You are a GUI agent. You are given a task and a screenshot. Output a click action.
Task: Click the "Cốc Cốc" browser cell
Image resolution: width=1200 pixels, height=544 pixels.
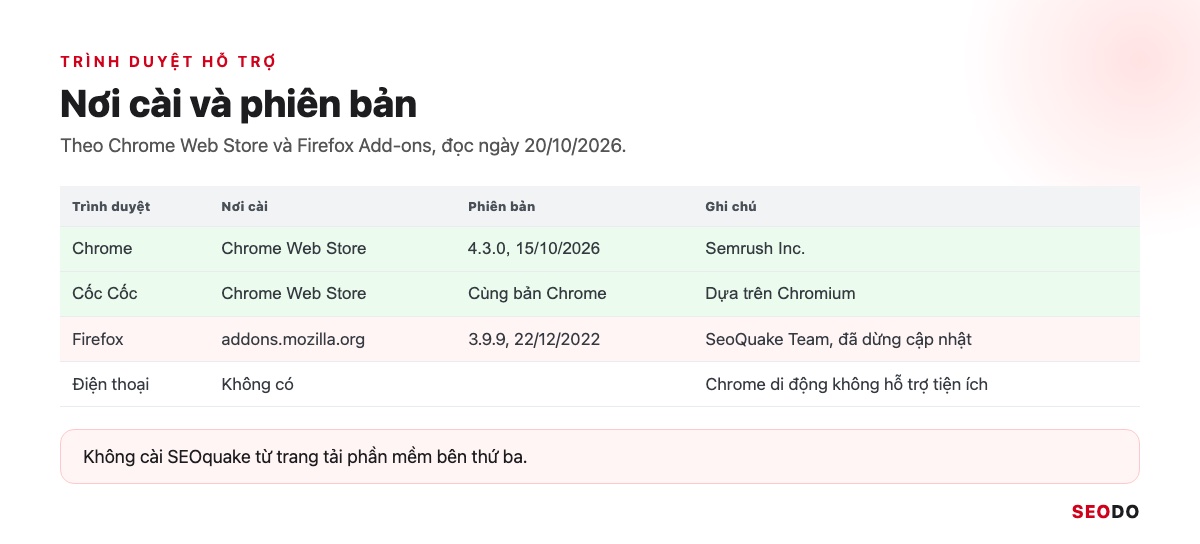pos(105,293)
